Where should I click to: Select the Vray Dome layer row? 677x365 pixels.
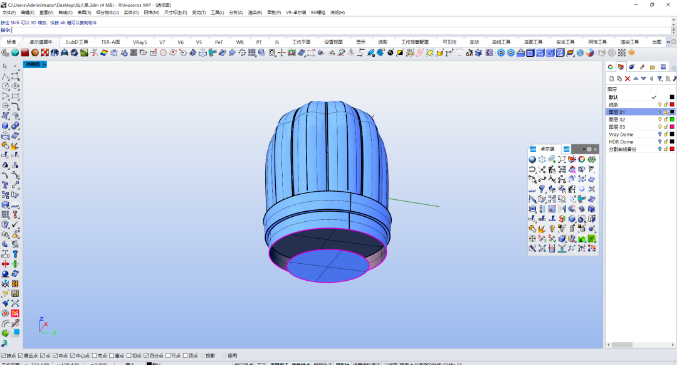pos(640,134)
